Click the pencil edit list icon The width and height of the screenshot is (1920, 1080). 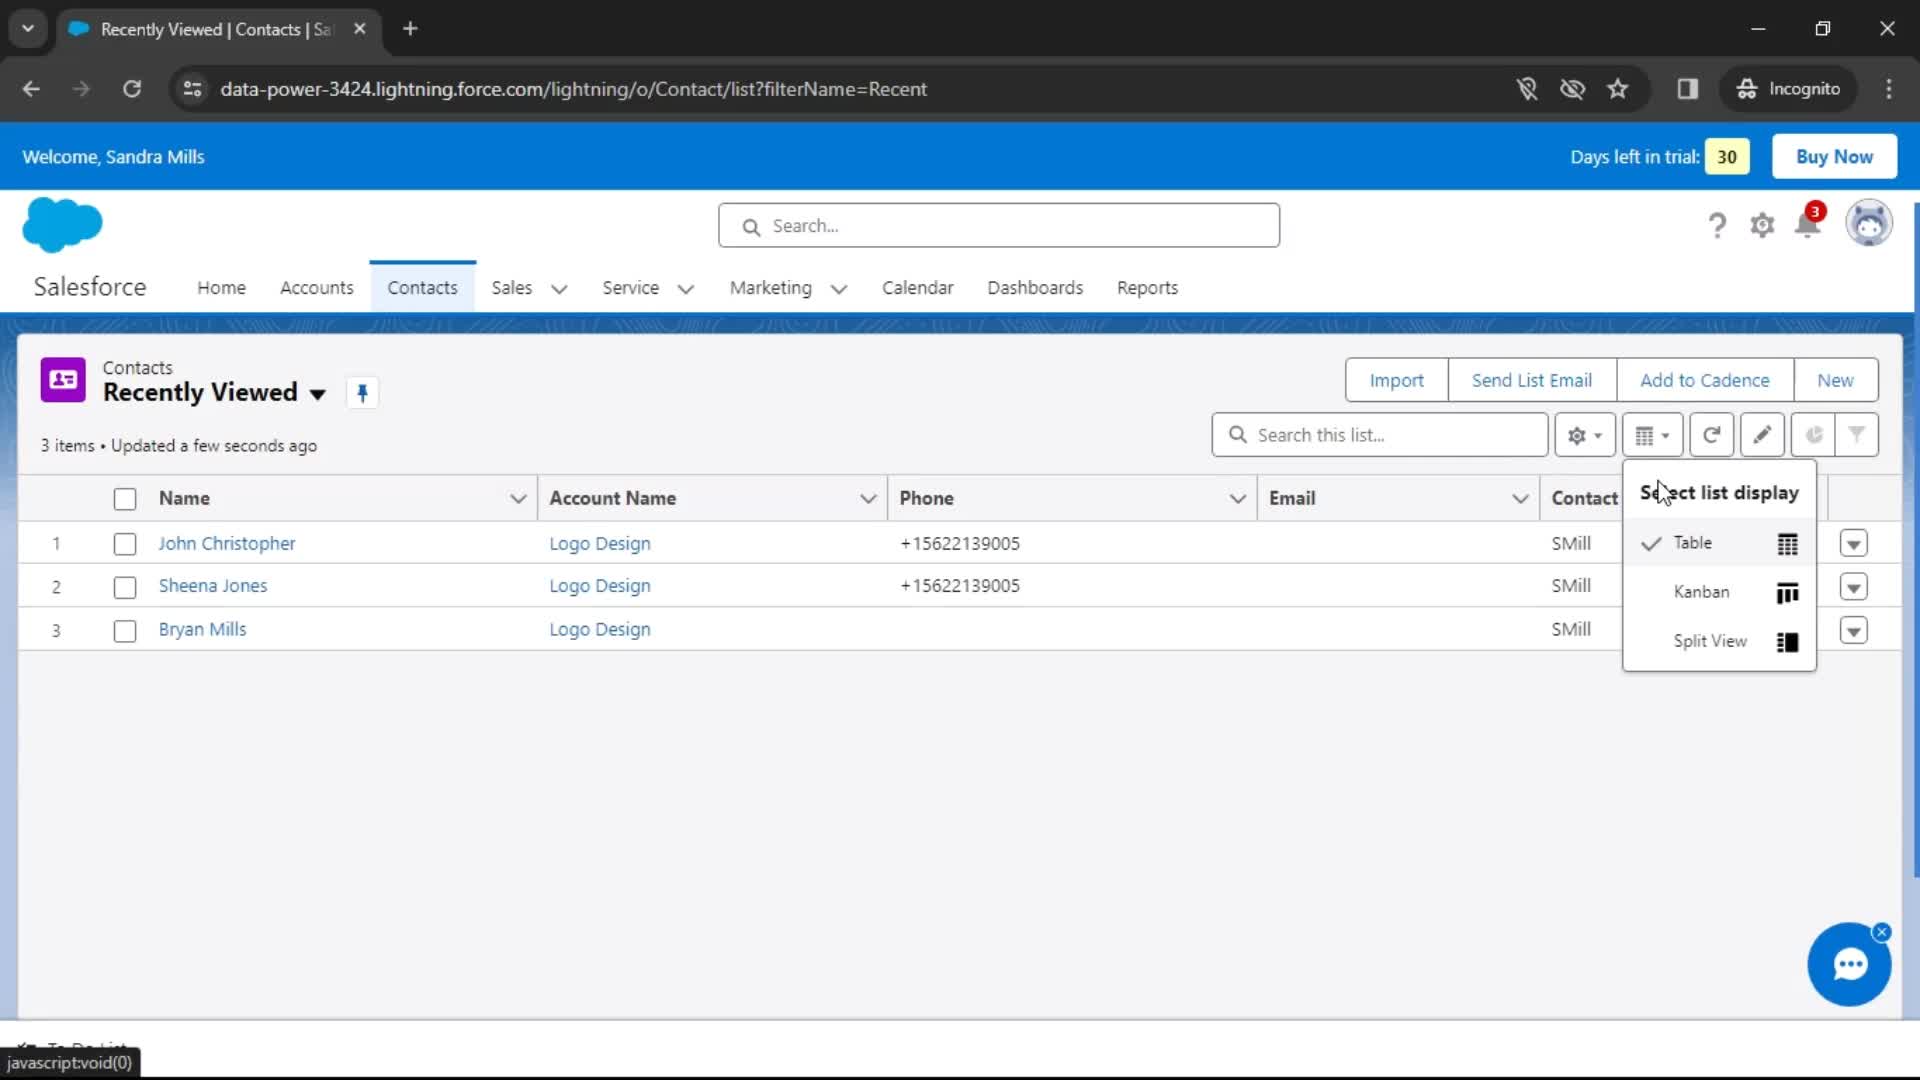click(1762, 435)
